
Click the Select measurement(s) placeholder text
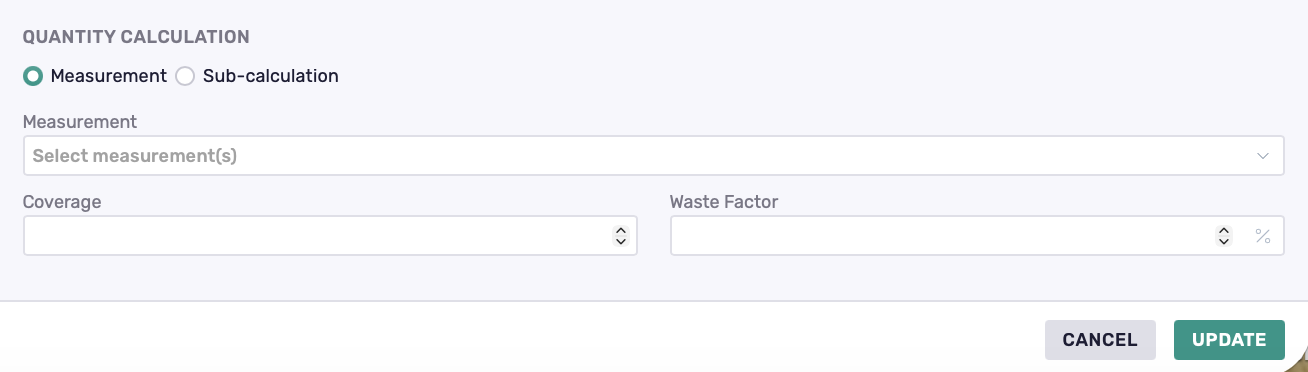[x=135, y=156]
